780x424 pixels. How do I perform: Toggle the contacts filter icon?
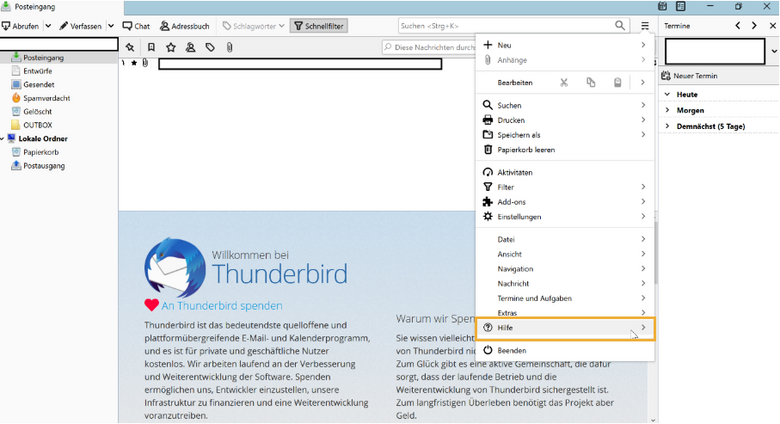191,47
